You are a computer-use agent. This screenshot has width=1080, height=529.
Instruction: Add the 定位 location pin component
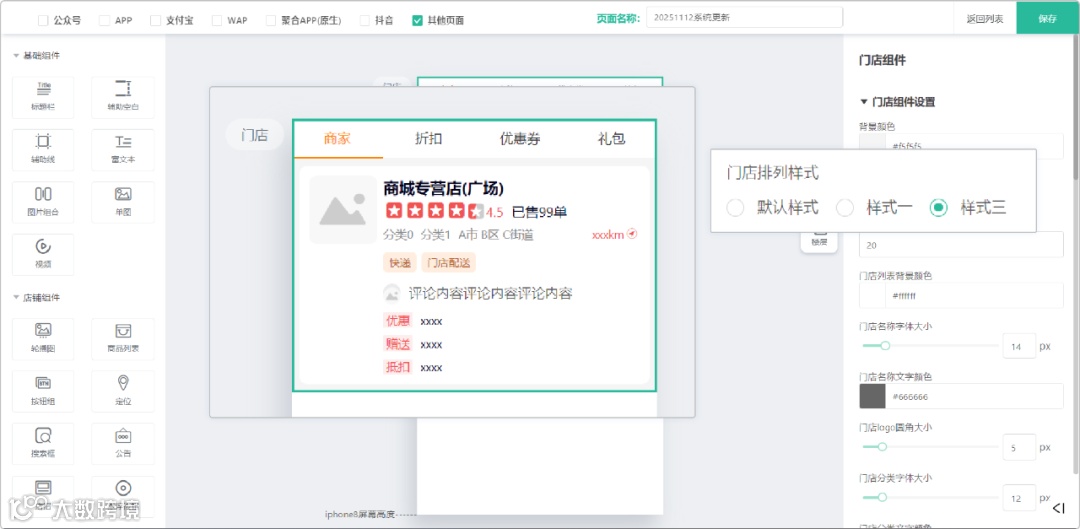(123, 391)
